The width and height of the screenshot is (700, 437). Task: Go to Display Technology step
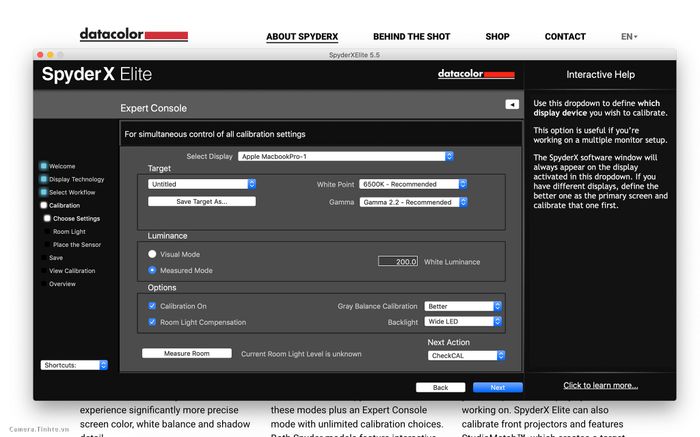click(x=76, y=179)
